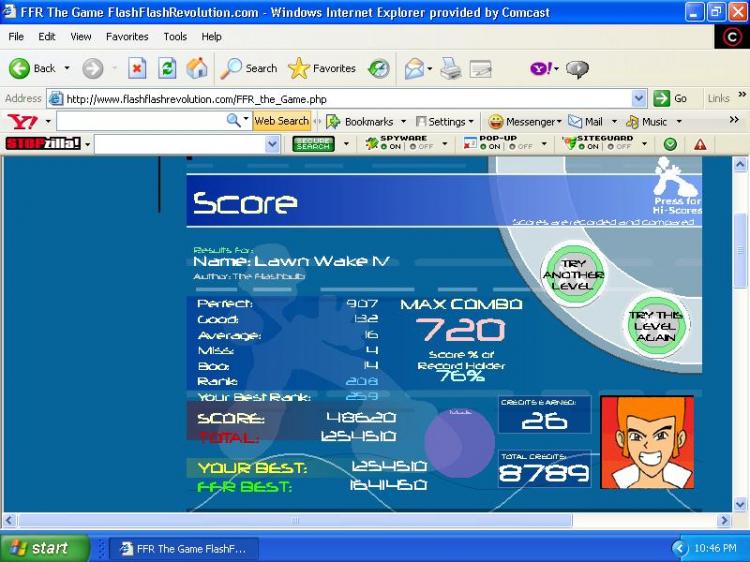
Task: Click Try Another Level button
Action: 574,275
